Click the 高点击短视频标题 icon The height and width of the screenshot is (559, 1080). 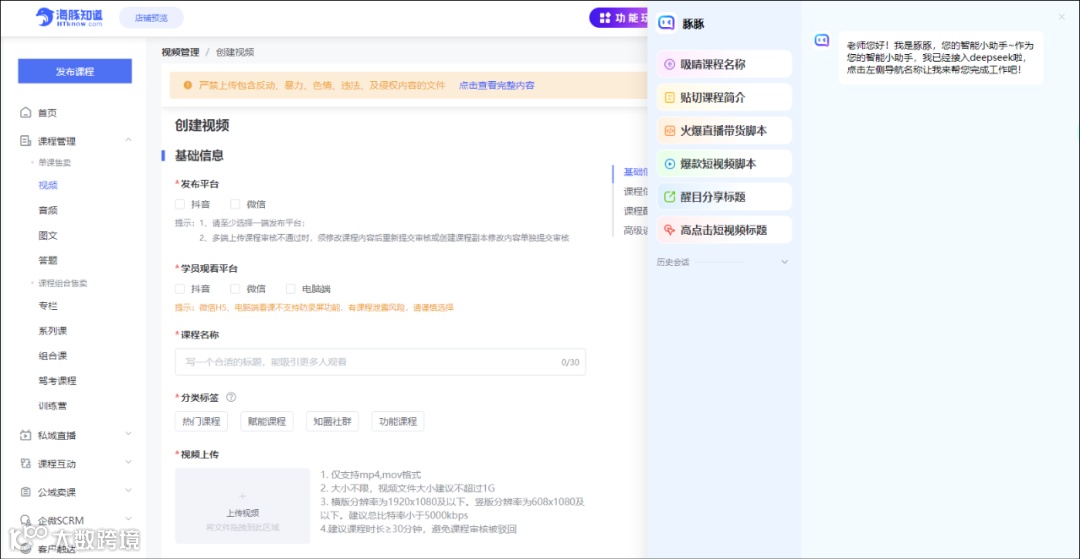[x=669, y=230]
